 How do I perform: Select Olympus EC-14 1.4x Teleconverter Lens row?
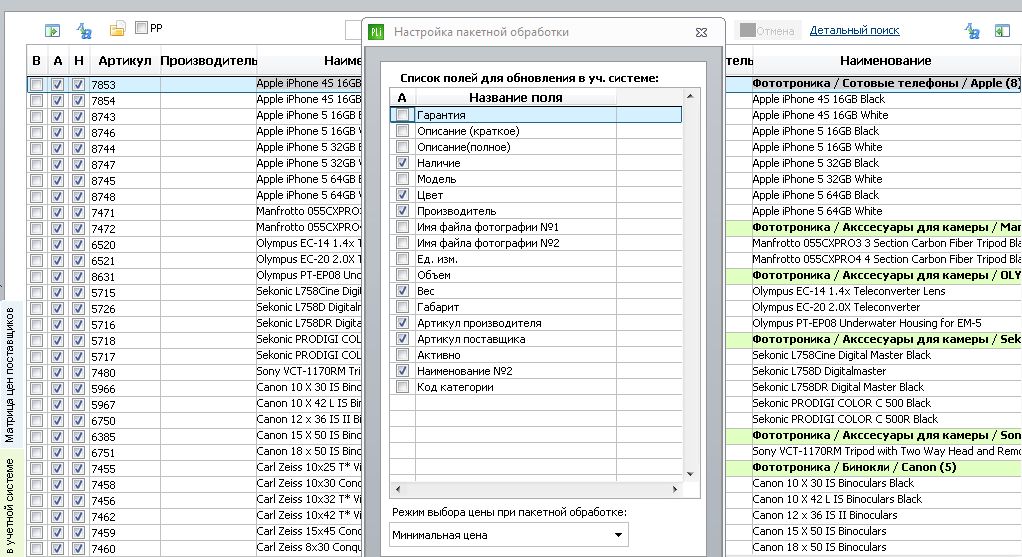click(886, 291)
